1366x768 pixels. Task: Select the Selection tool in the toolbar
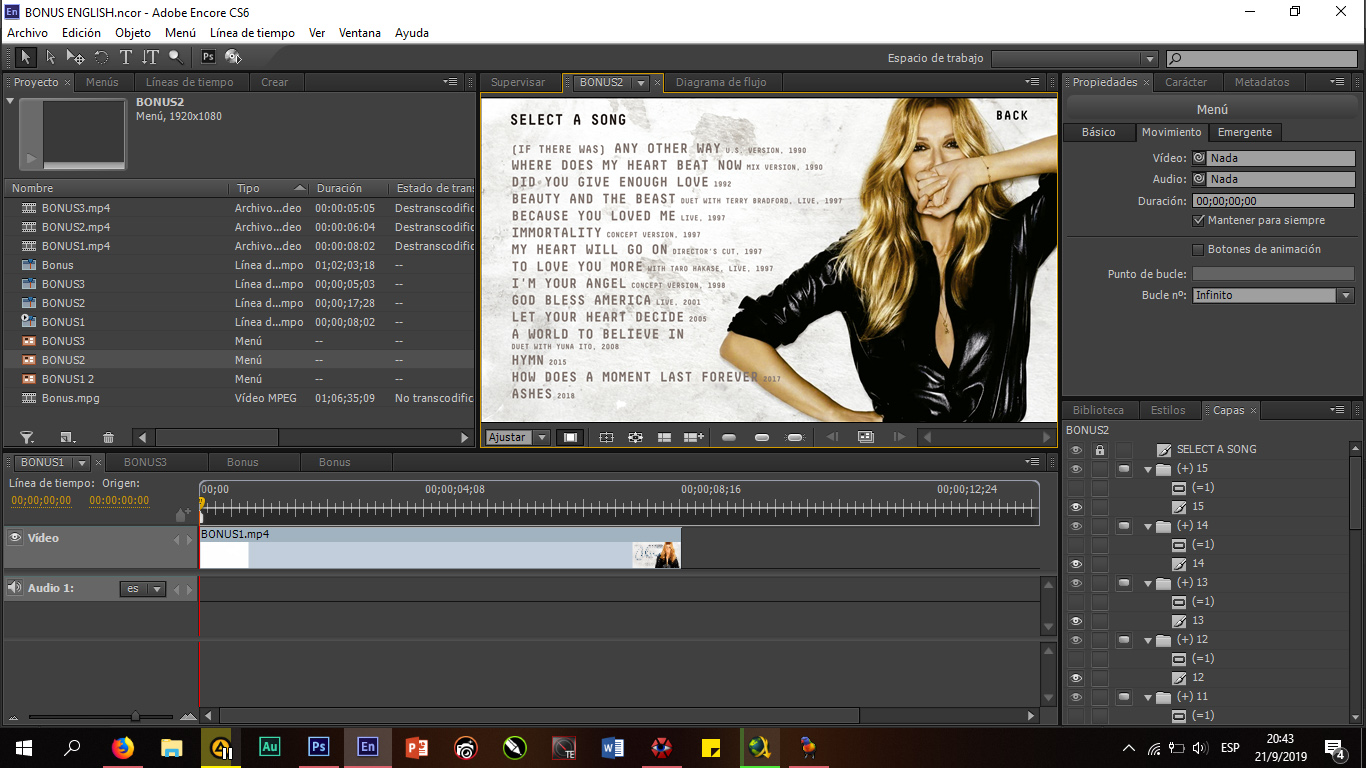(x=26, y=57)
